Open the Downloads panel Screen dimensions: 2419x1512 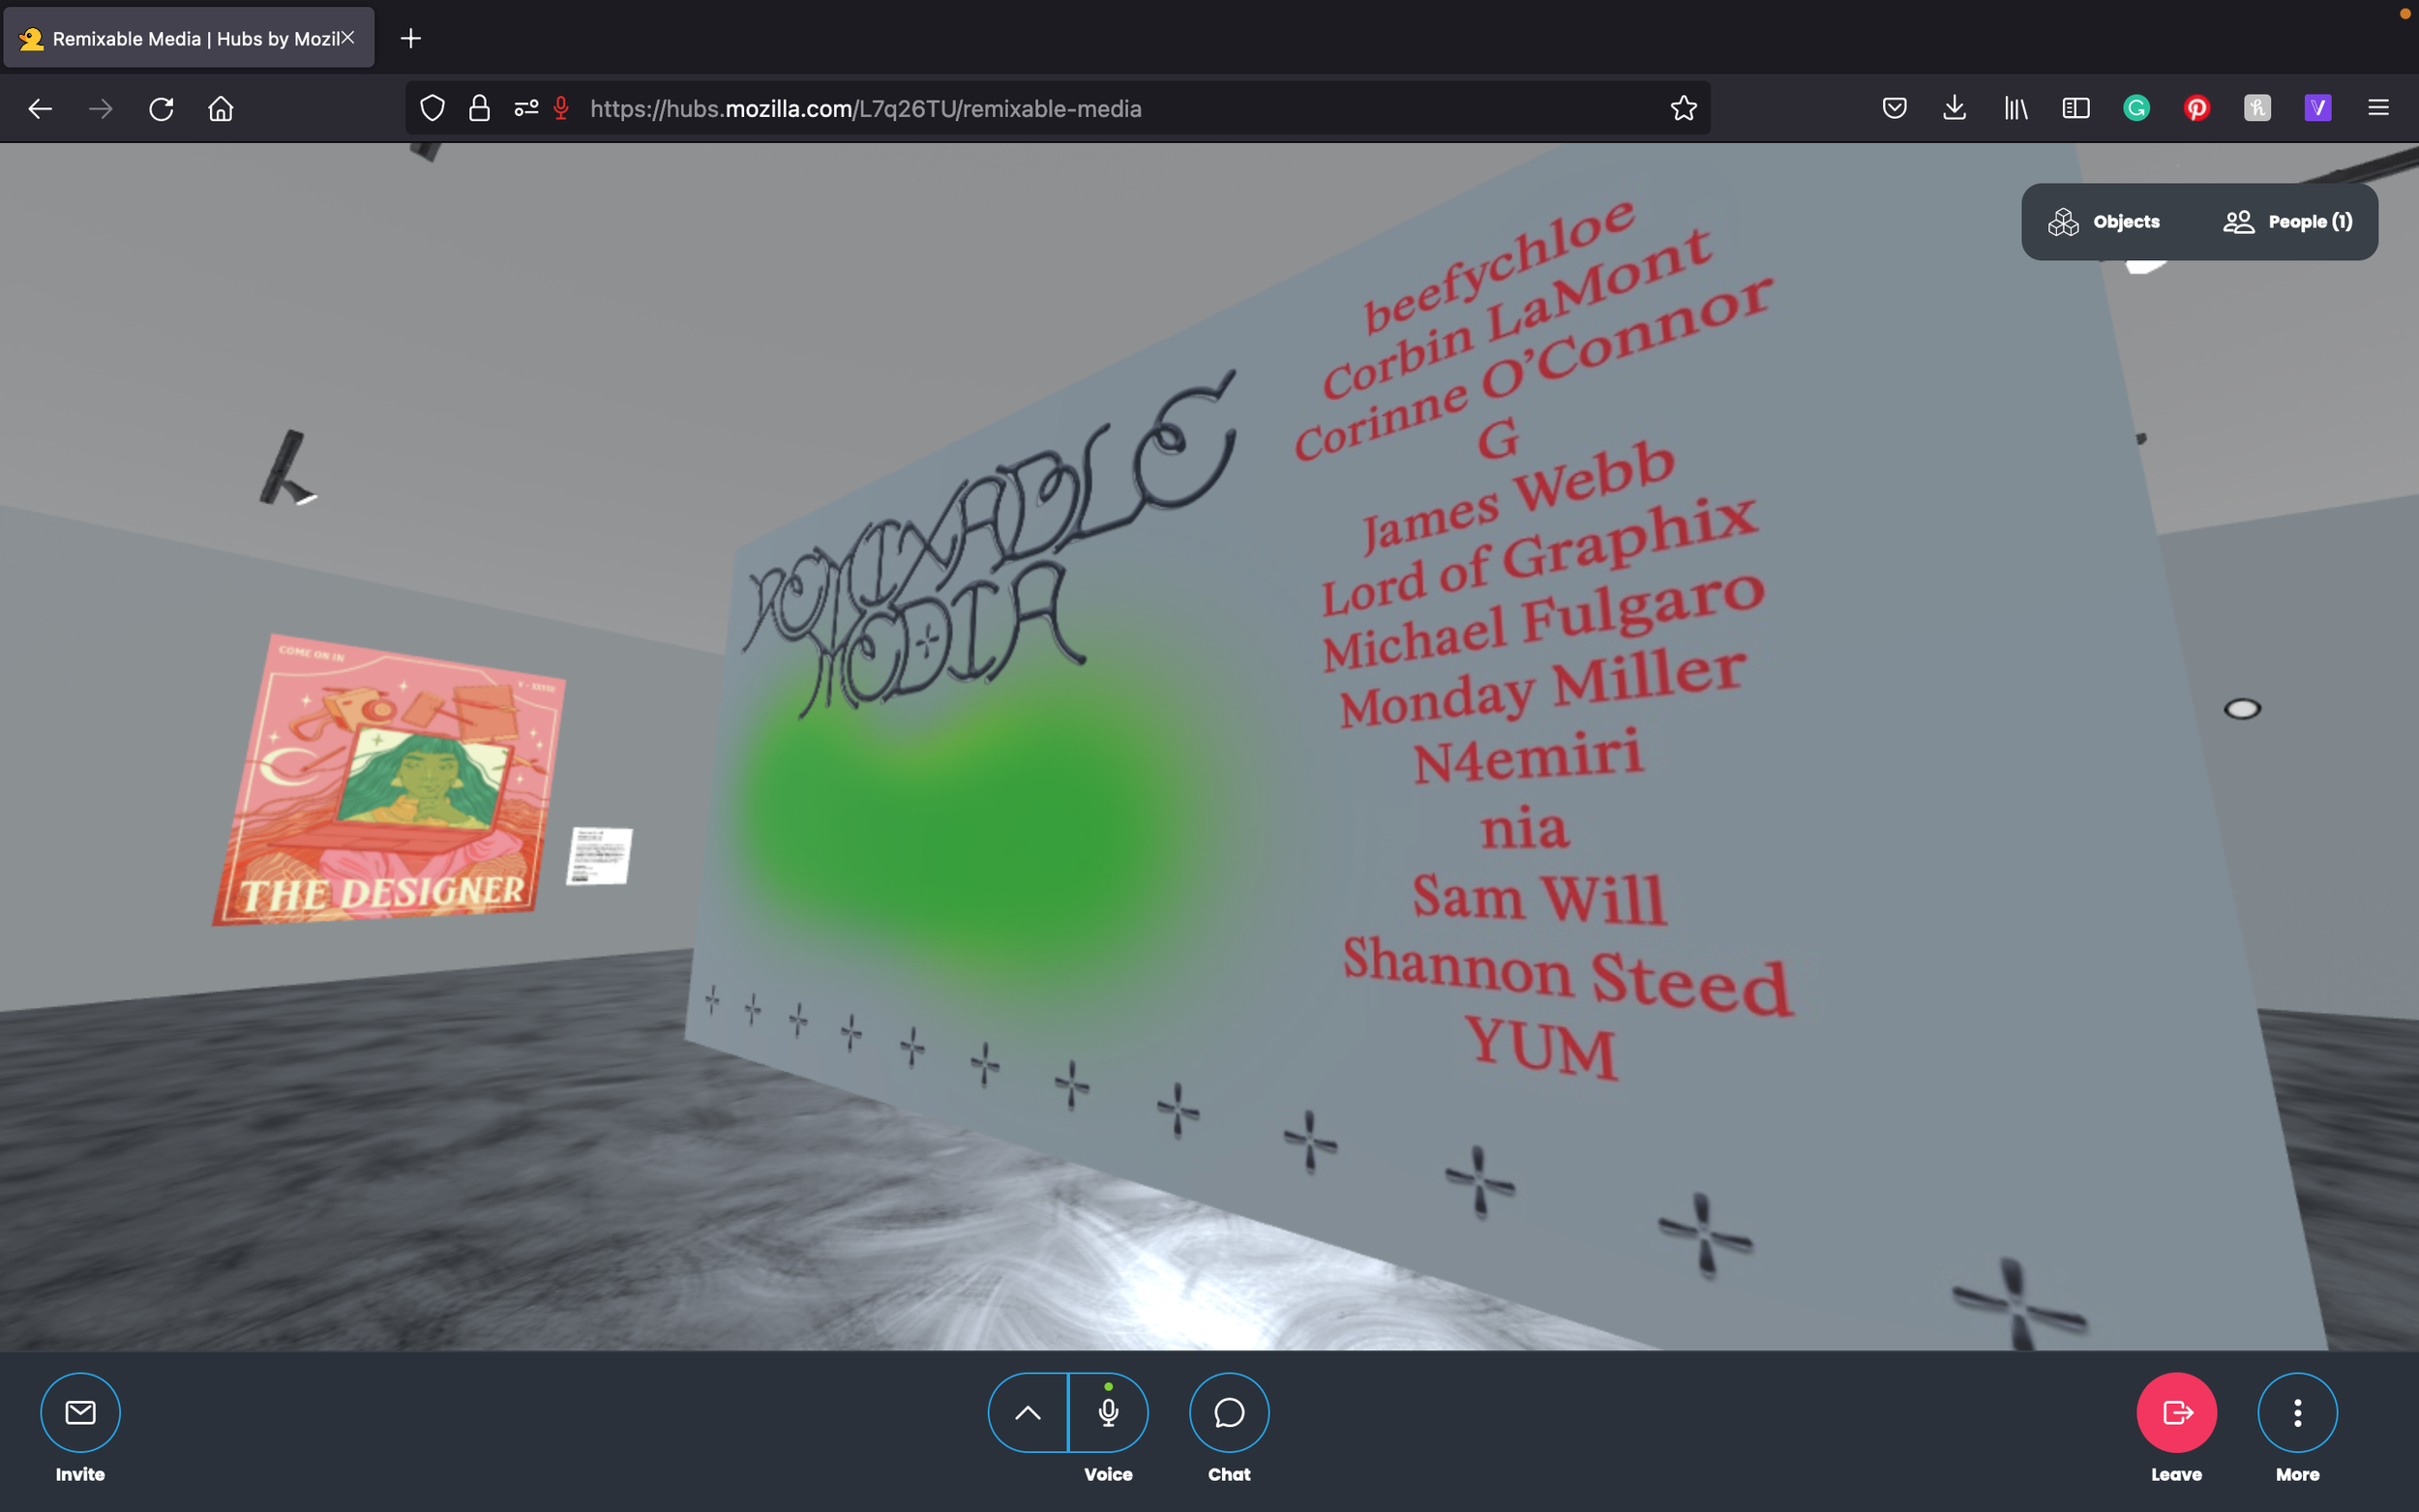pos(1954,108)
